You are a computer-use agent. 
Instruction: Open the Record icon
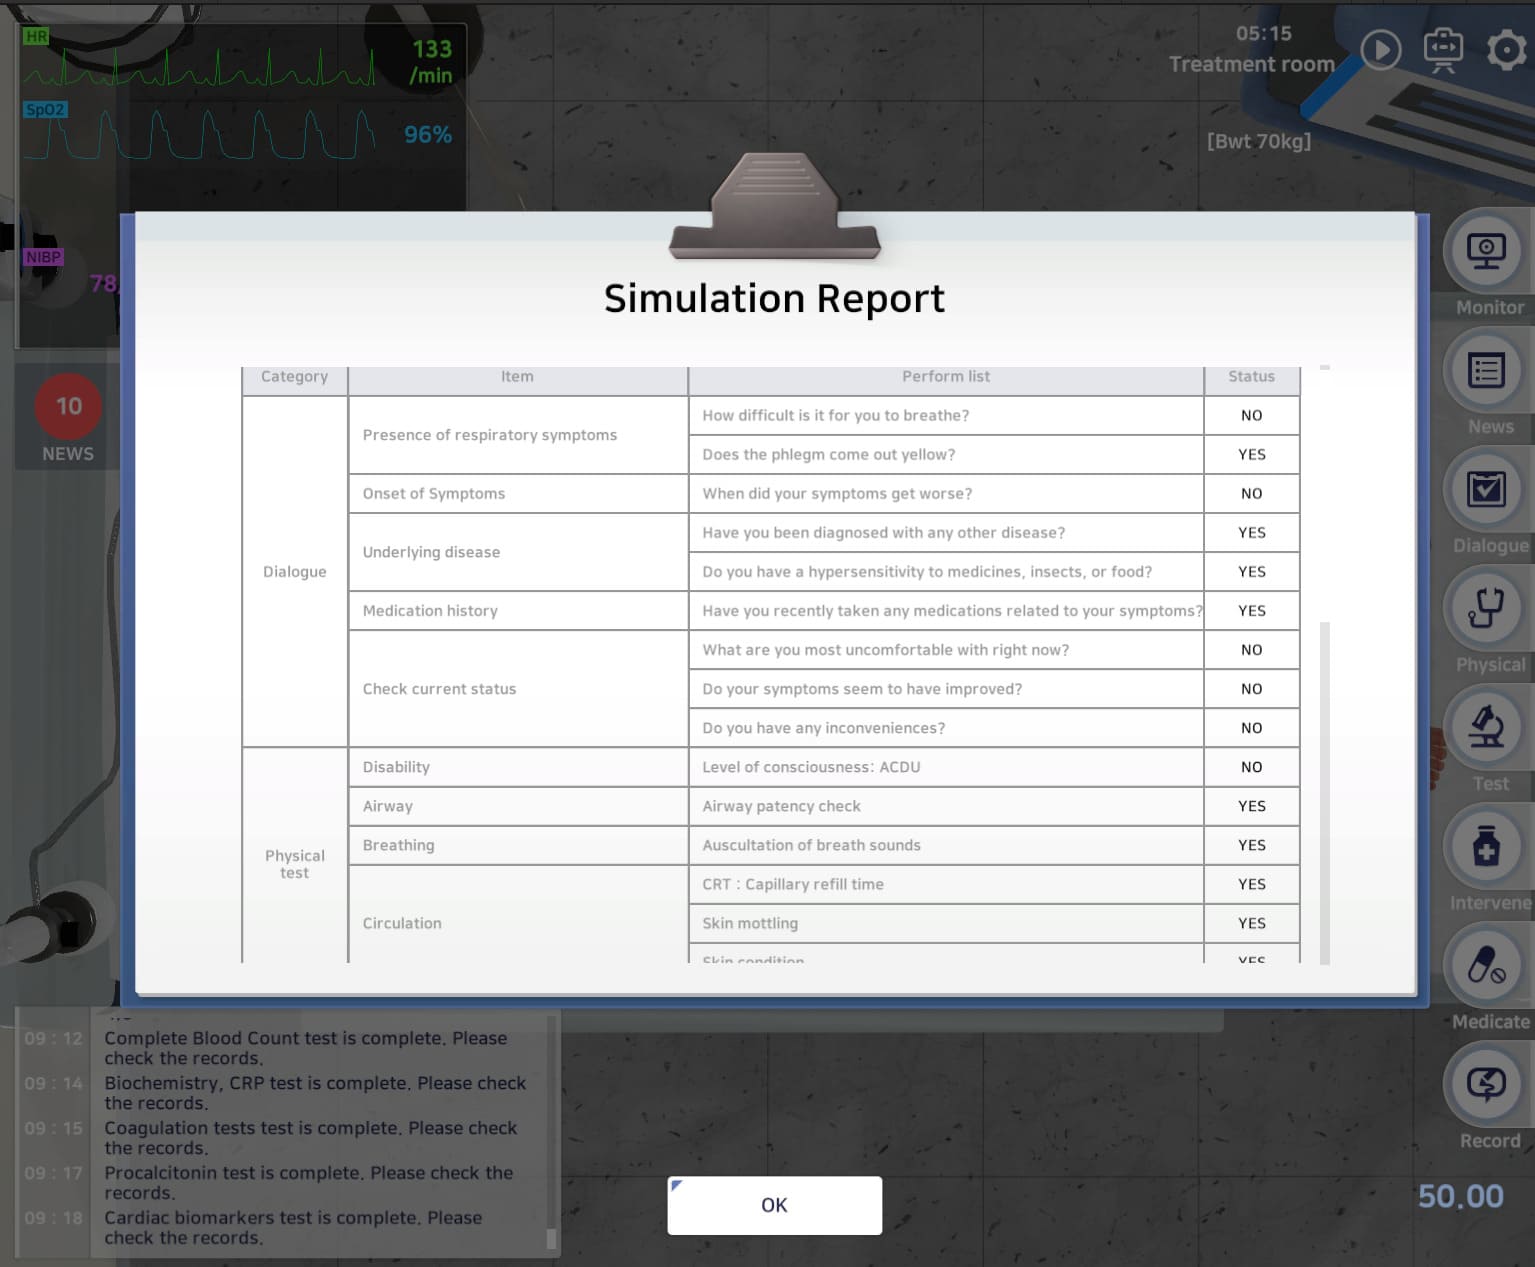[x=1486, y=1085]
